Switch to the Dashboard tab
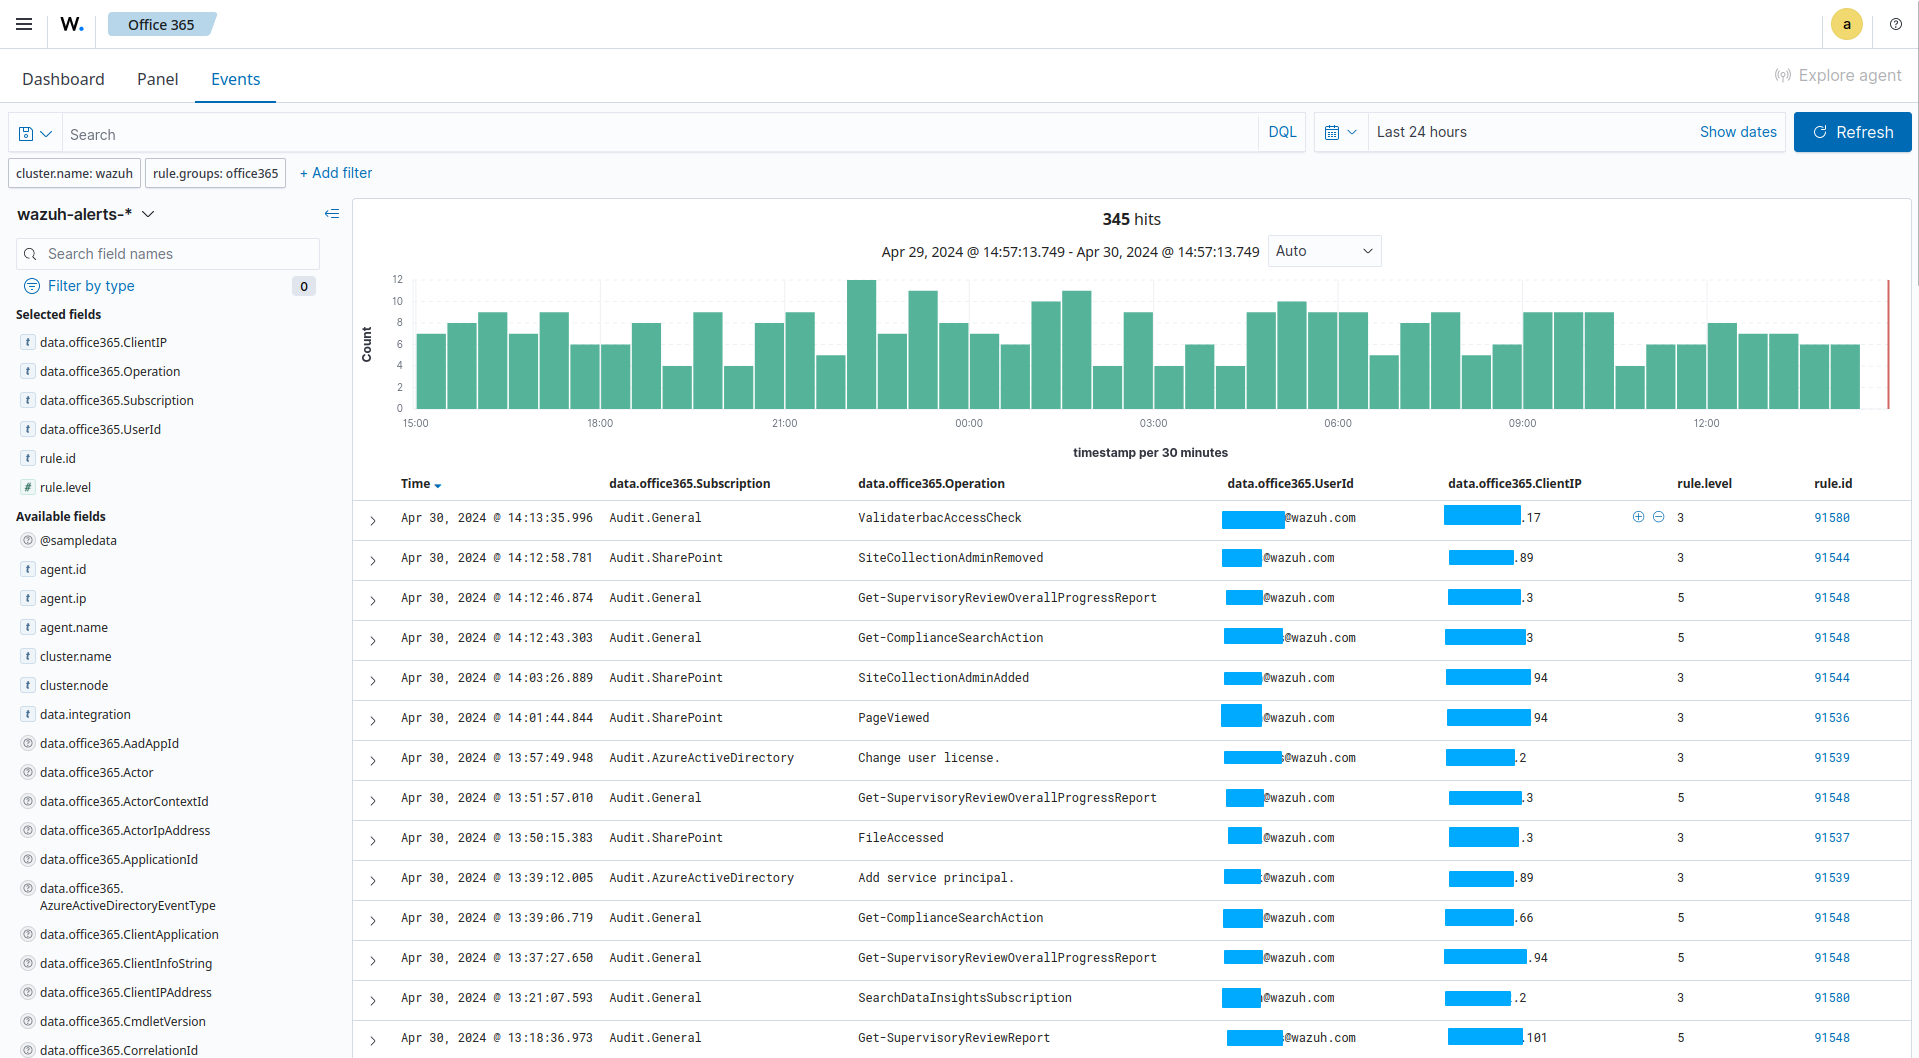This screenshot has height=1058, width=1919. [x=63, y=78]
